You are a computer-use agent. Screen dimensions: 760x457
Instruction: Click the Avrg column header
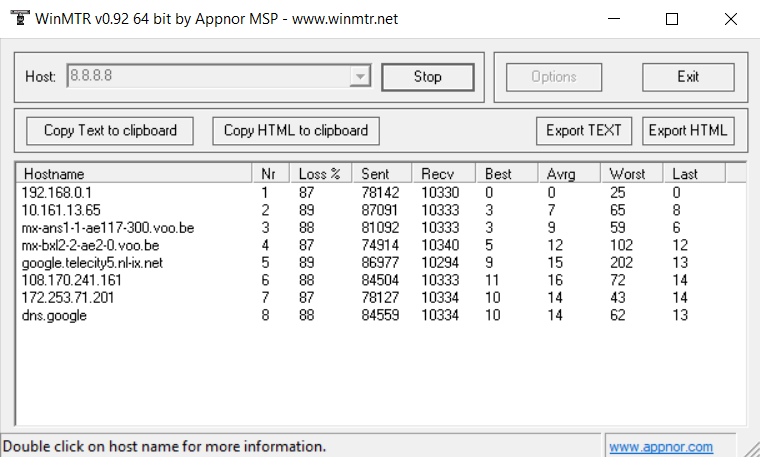coord(570,173)
